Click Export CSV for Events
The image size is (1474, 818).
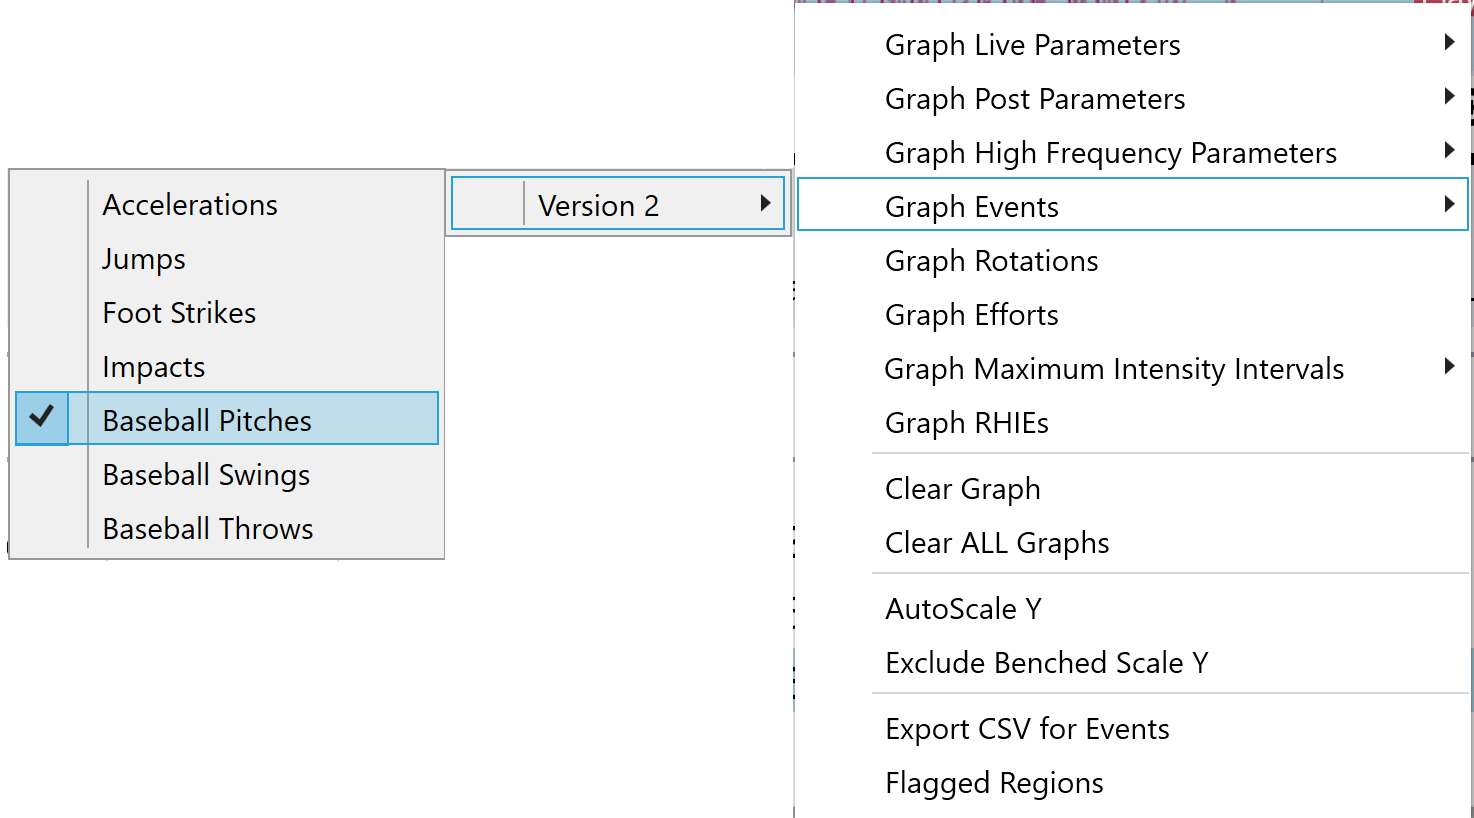click(1027, 729)
